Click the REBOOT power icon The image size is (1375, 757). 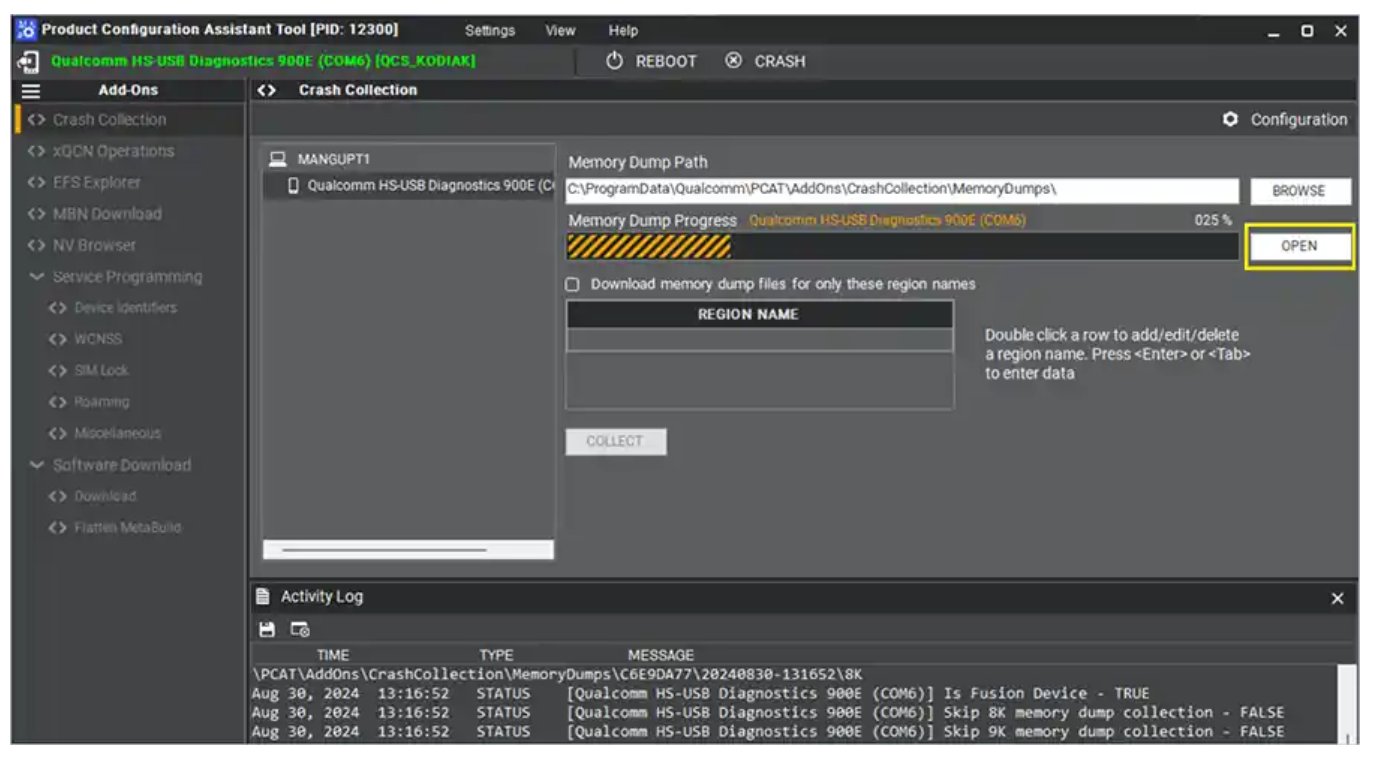(615, 61)
